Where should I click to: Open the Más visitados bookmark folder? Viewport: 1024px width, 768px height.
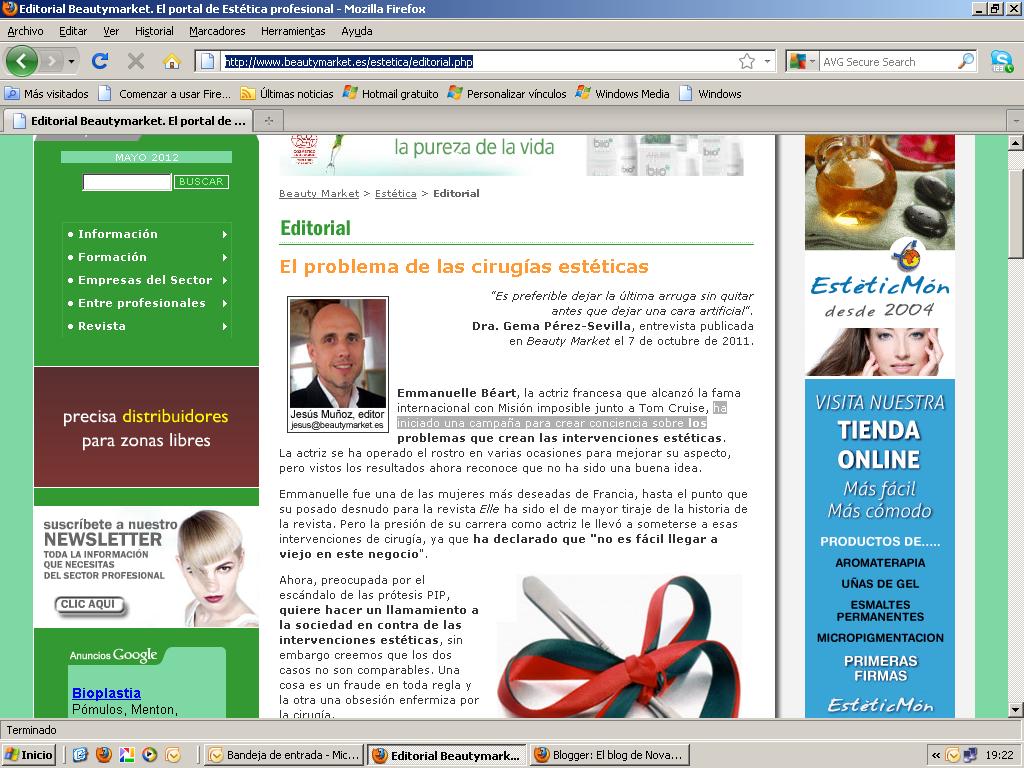(46, 93)
